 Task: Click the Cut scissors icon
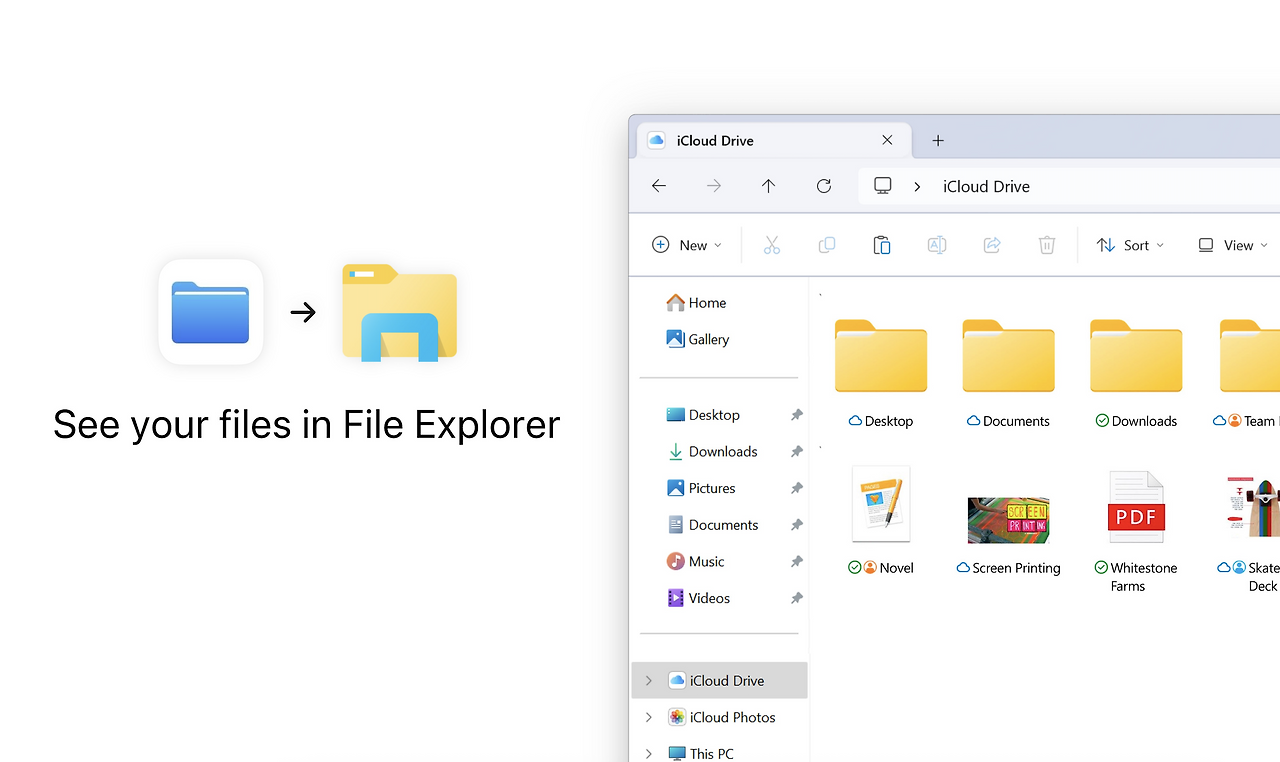pyautogui.click(x=772, y=245)
